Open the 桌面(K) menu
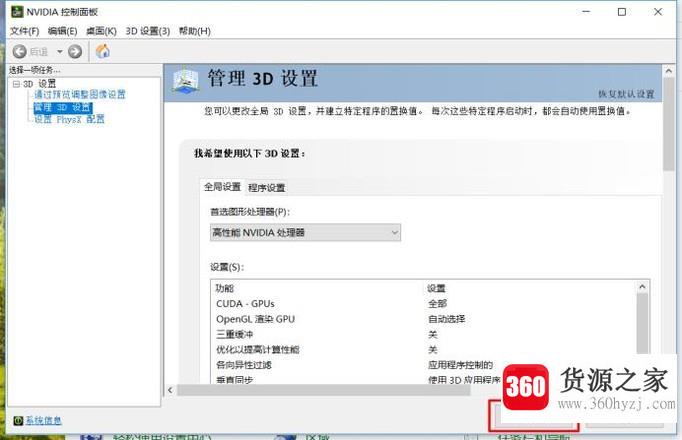This screenshot has height=440, width=682. point(101,31)
